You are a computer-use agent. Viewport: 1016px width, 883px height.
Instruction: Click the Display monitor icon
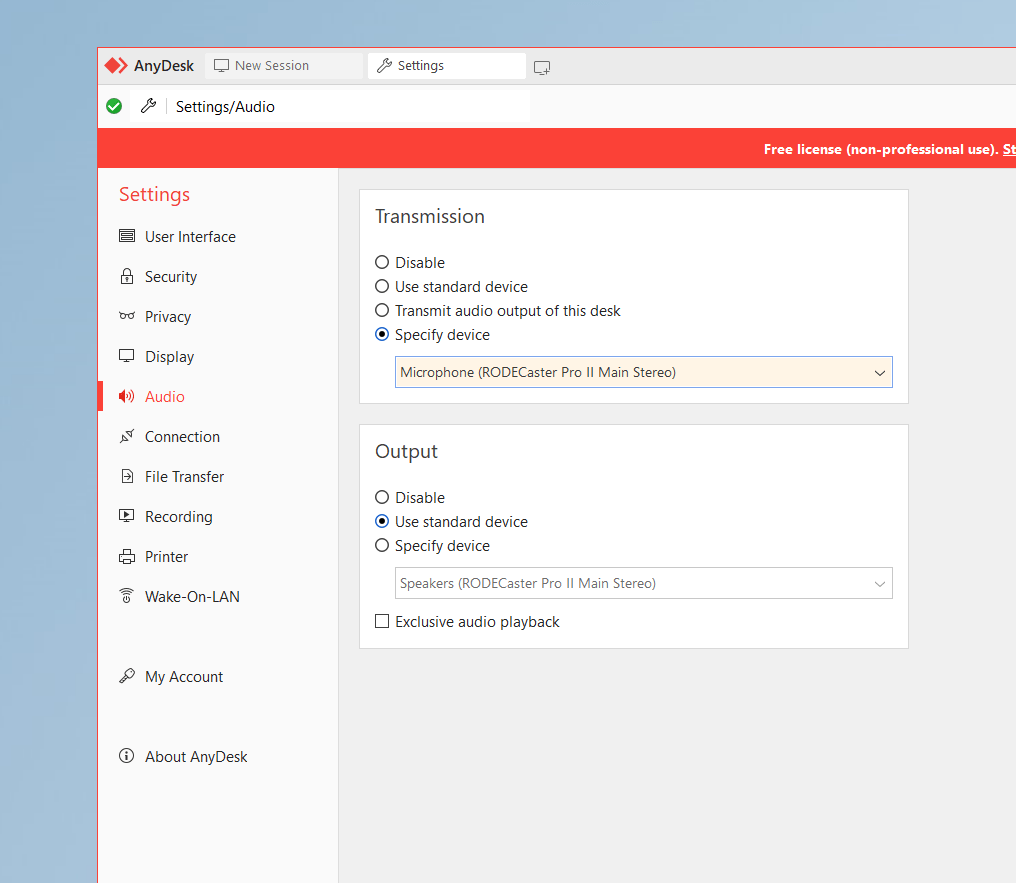pos(127,356)
